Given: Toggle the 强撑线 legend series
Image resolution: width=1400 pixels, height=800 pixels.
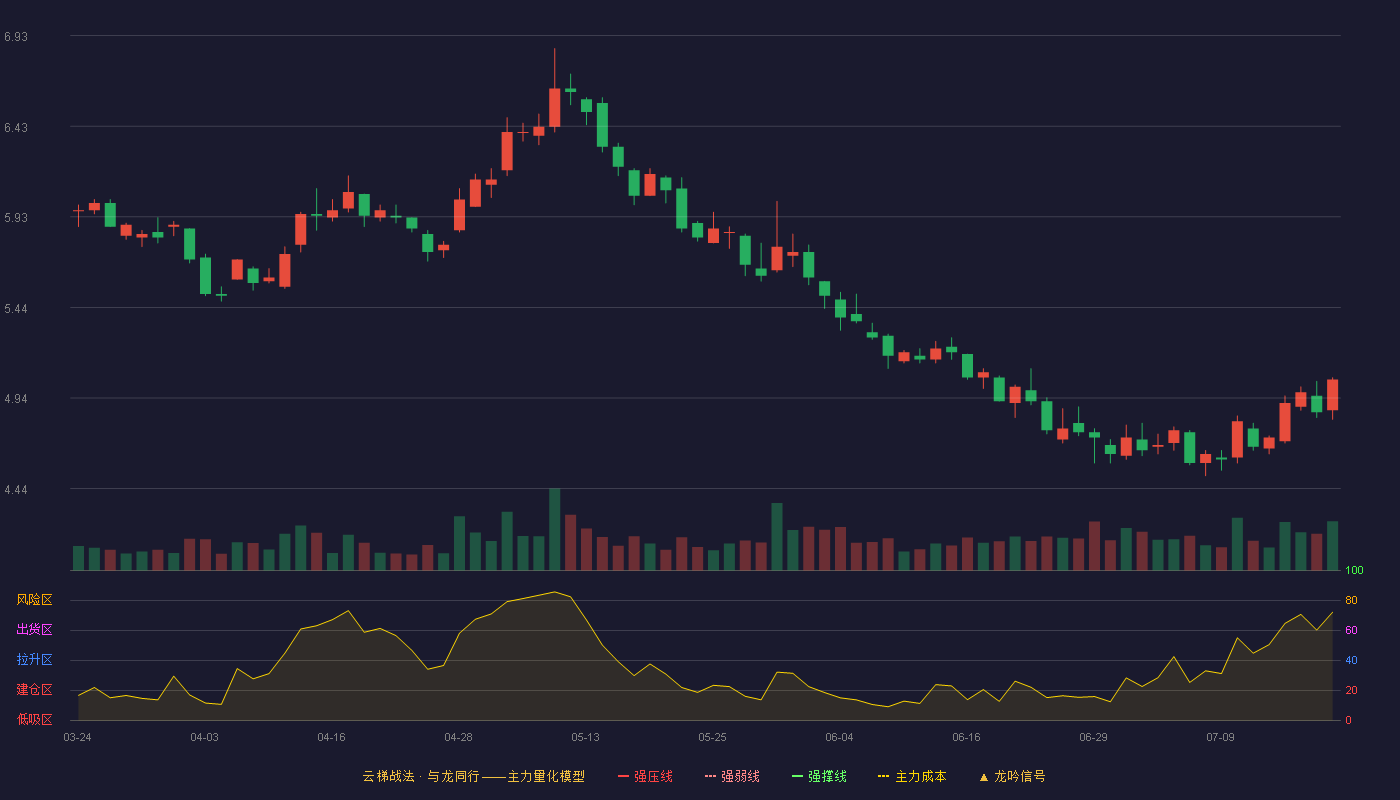Looking at the screenshot, I should click(819, 776).
